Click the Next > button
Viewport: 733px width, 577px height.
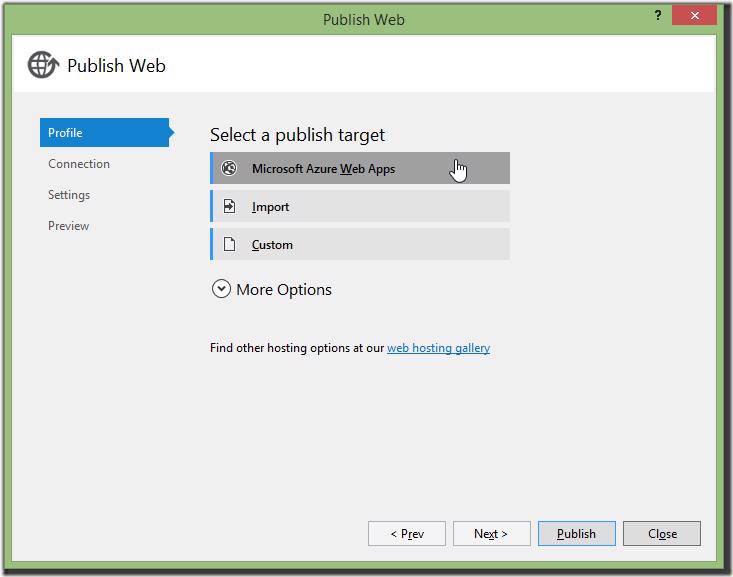(x=491, y=534)
